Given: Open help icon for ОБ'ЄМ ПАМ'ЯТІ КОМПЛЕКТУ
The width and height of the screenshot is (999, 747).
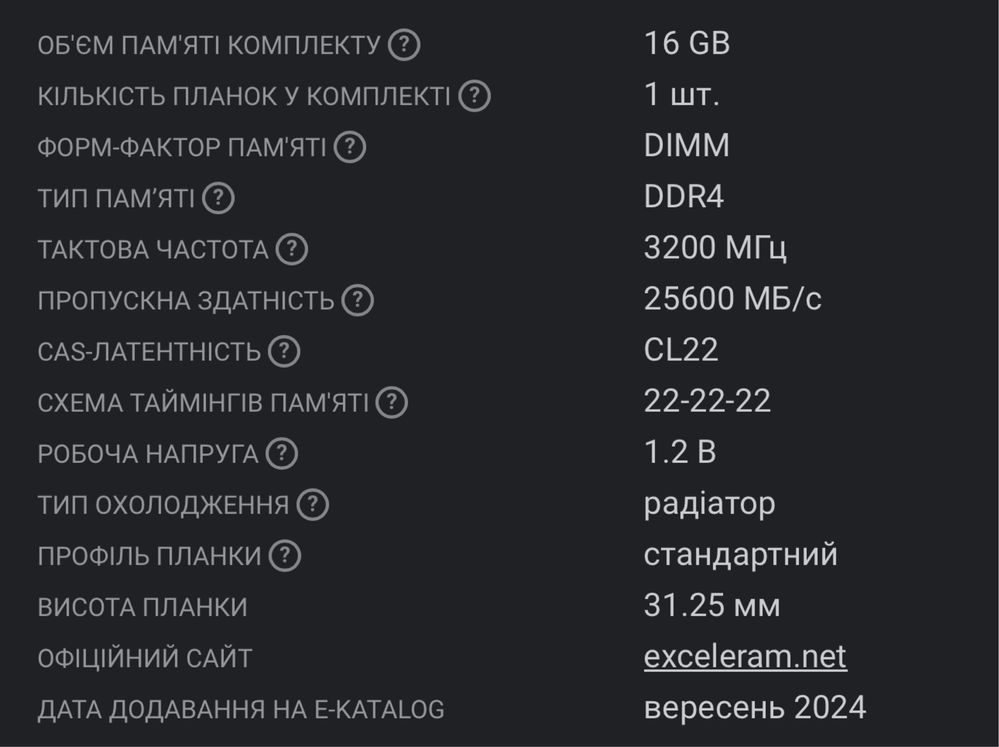Looking at the screenshot, I should click(404, 45).
